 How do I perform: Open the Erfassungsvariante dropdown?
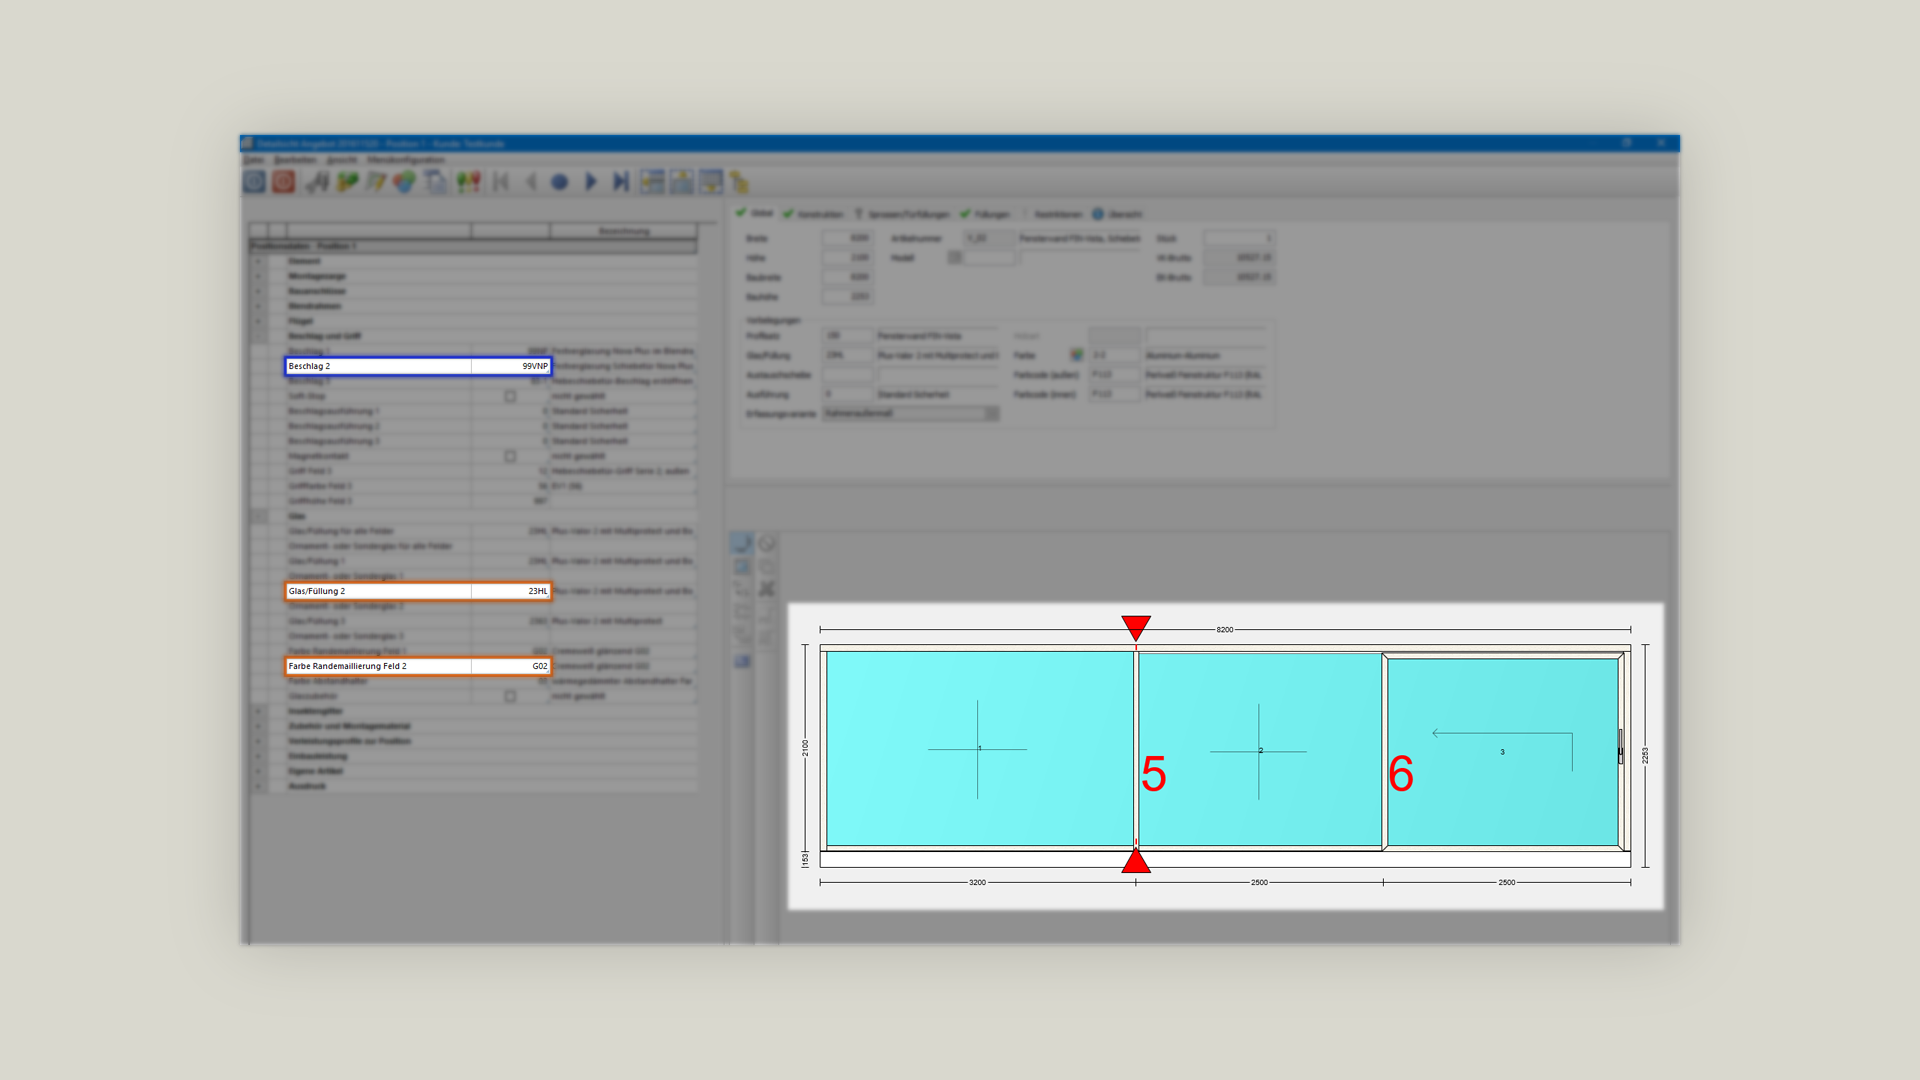[x=991, y=413]
